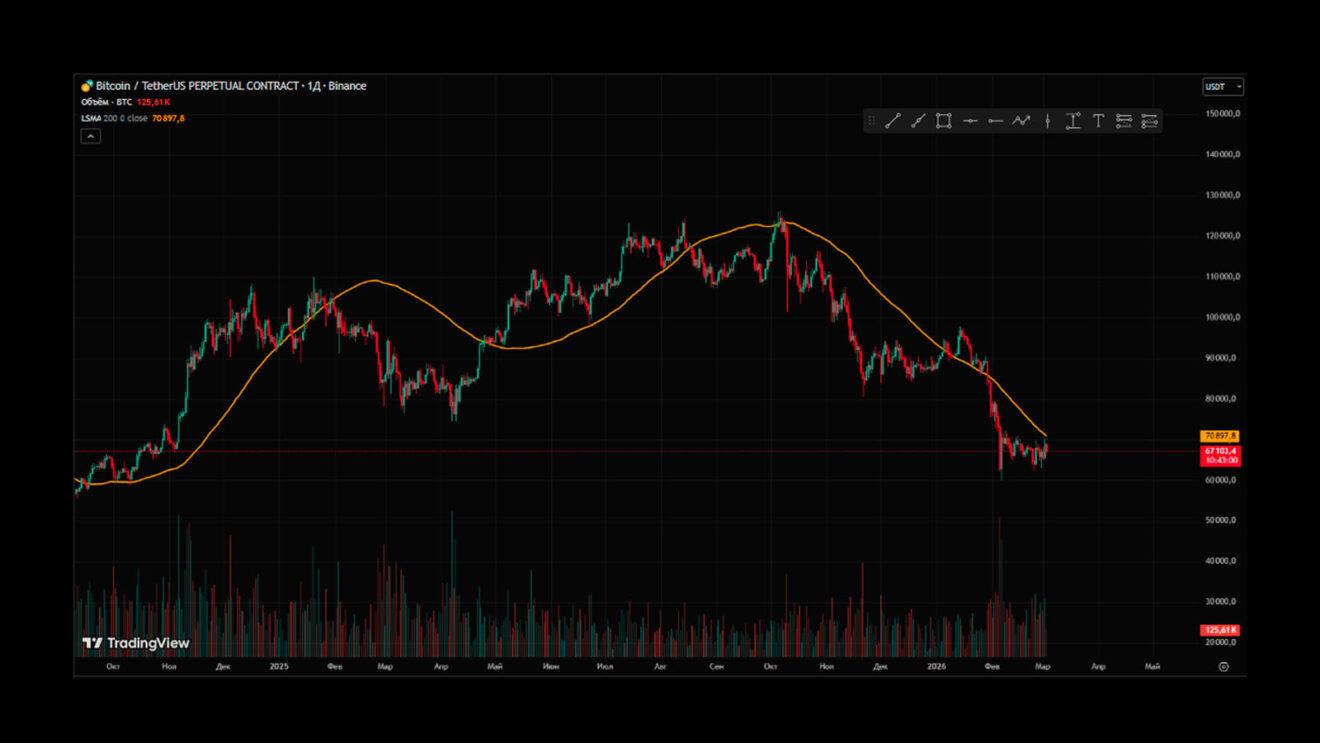Grab the drawing toolbar drag handle
This screenshot has width=1320, height=743.
(x=871, y=121)
